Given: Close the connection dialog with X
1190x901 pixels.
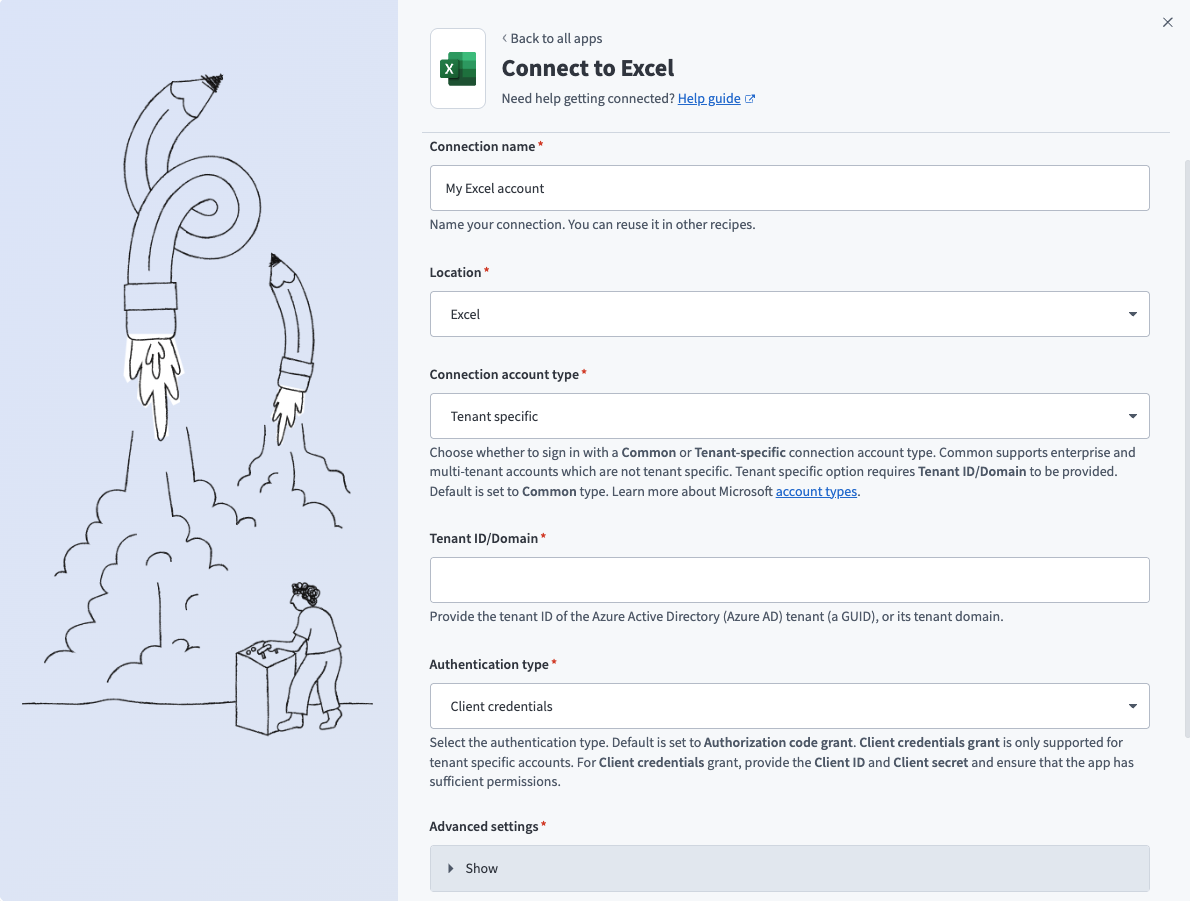Looking at the screenshot, I should tap(1167, 22).
